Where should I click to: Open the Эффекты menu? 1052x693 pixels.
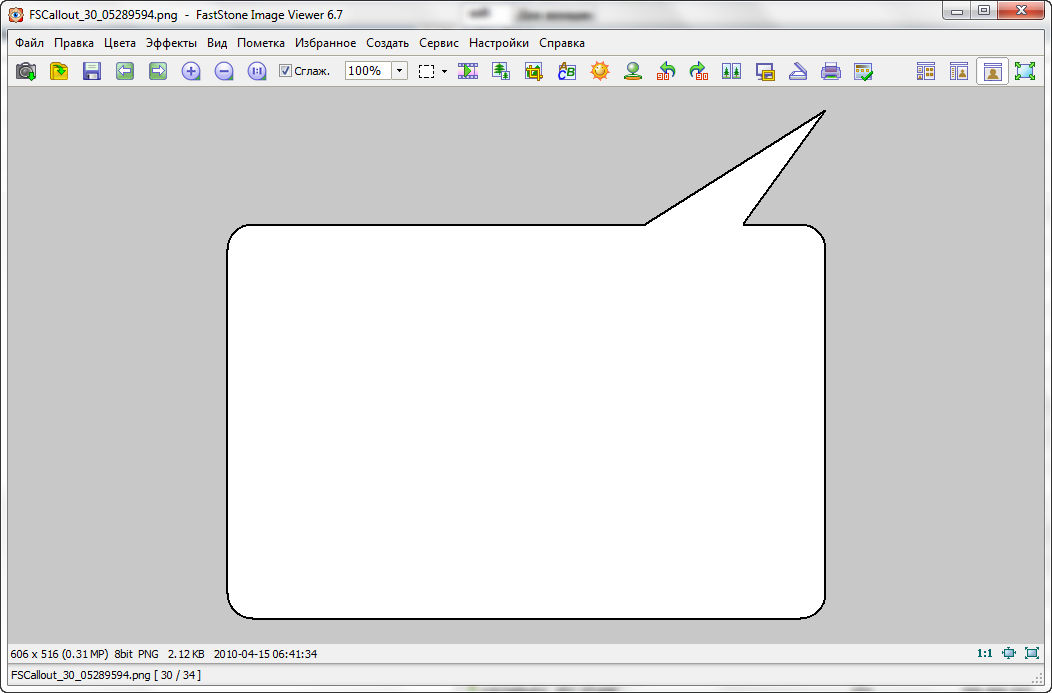171,43
